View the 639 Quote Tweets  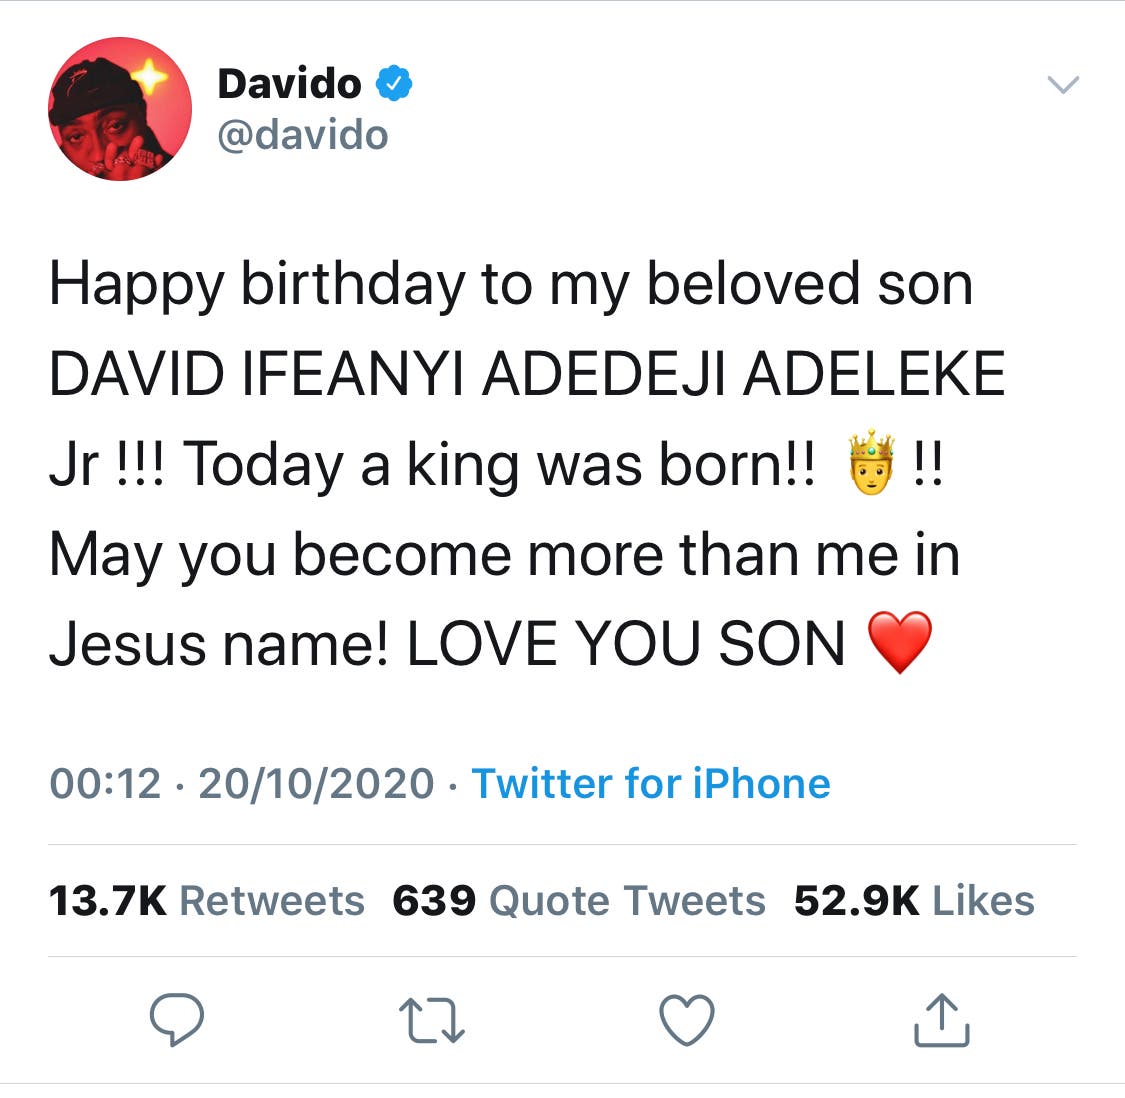click(x=578, y=901)
